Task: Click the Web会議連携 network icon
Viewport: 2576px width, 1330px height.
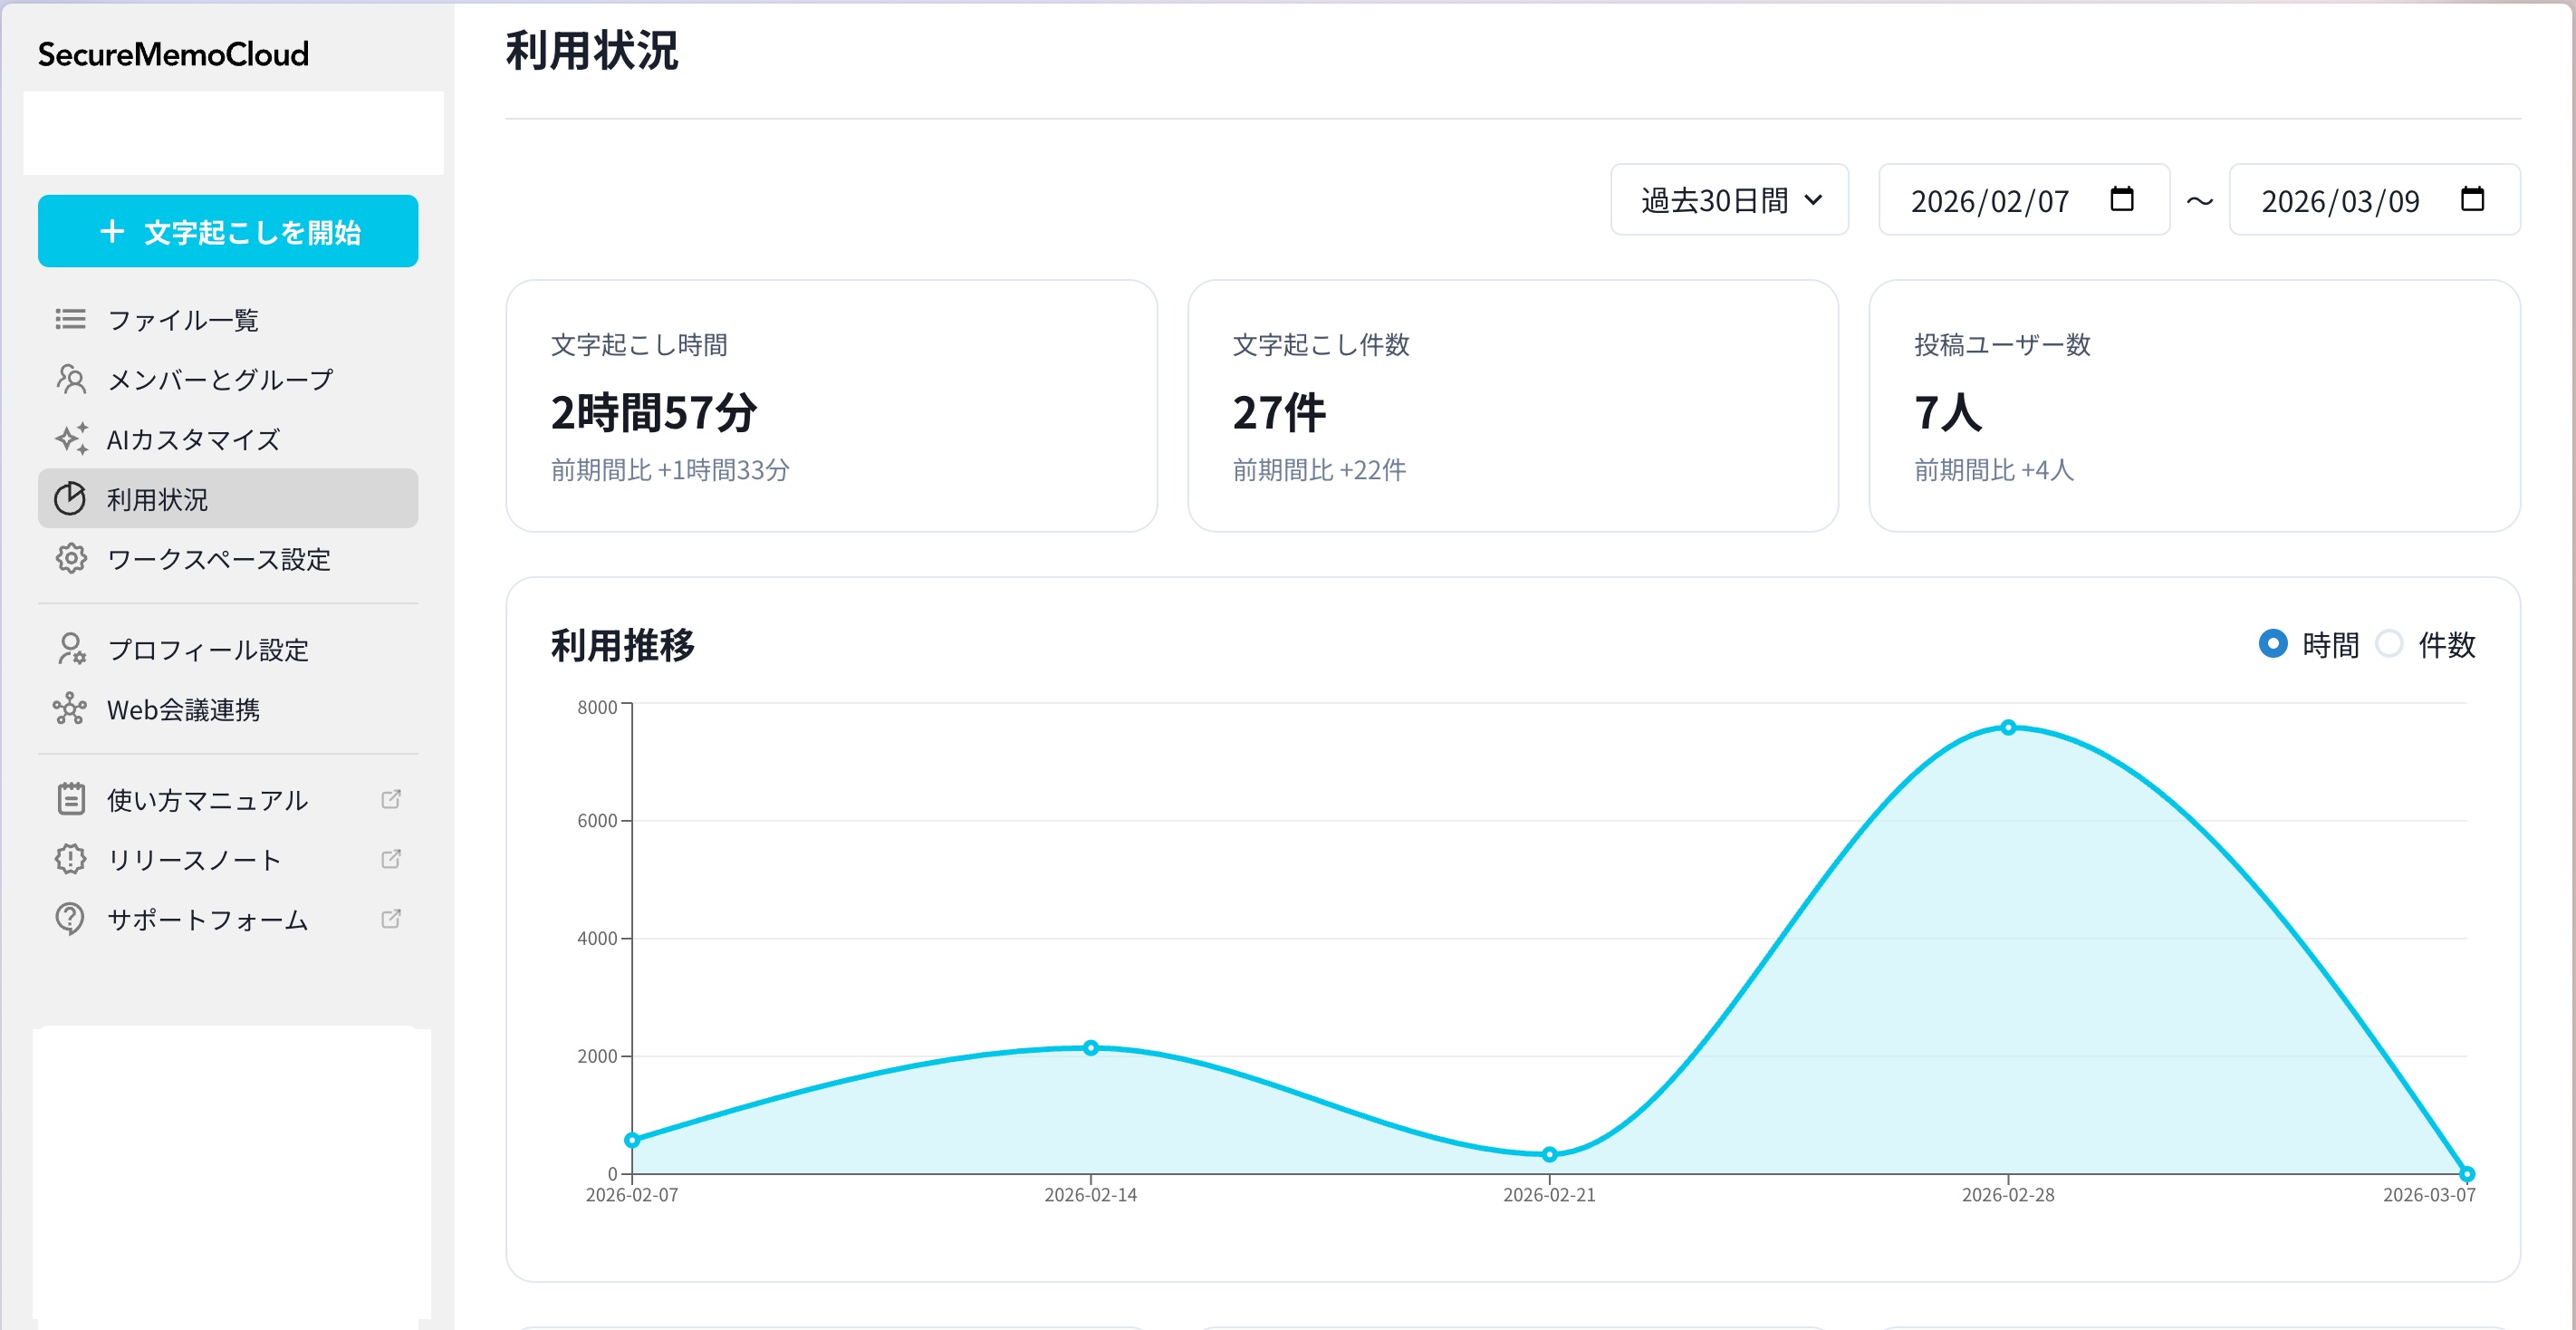Action: click(69, 710)
